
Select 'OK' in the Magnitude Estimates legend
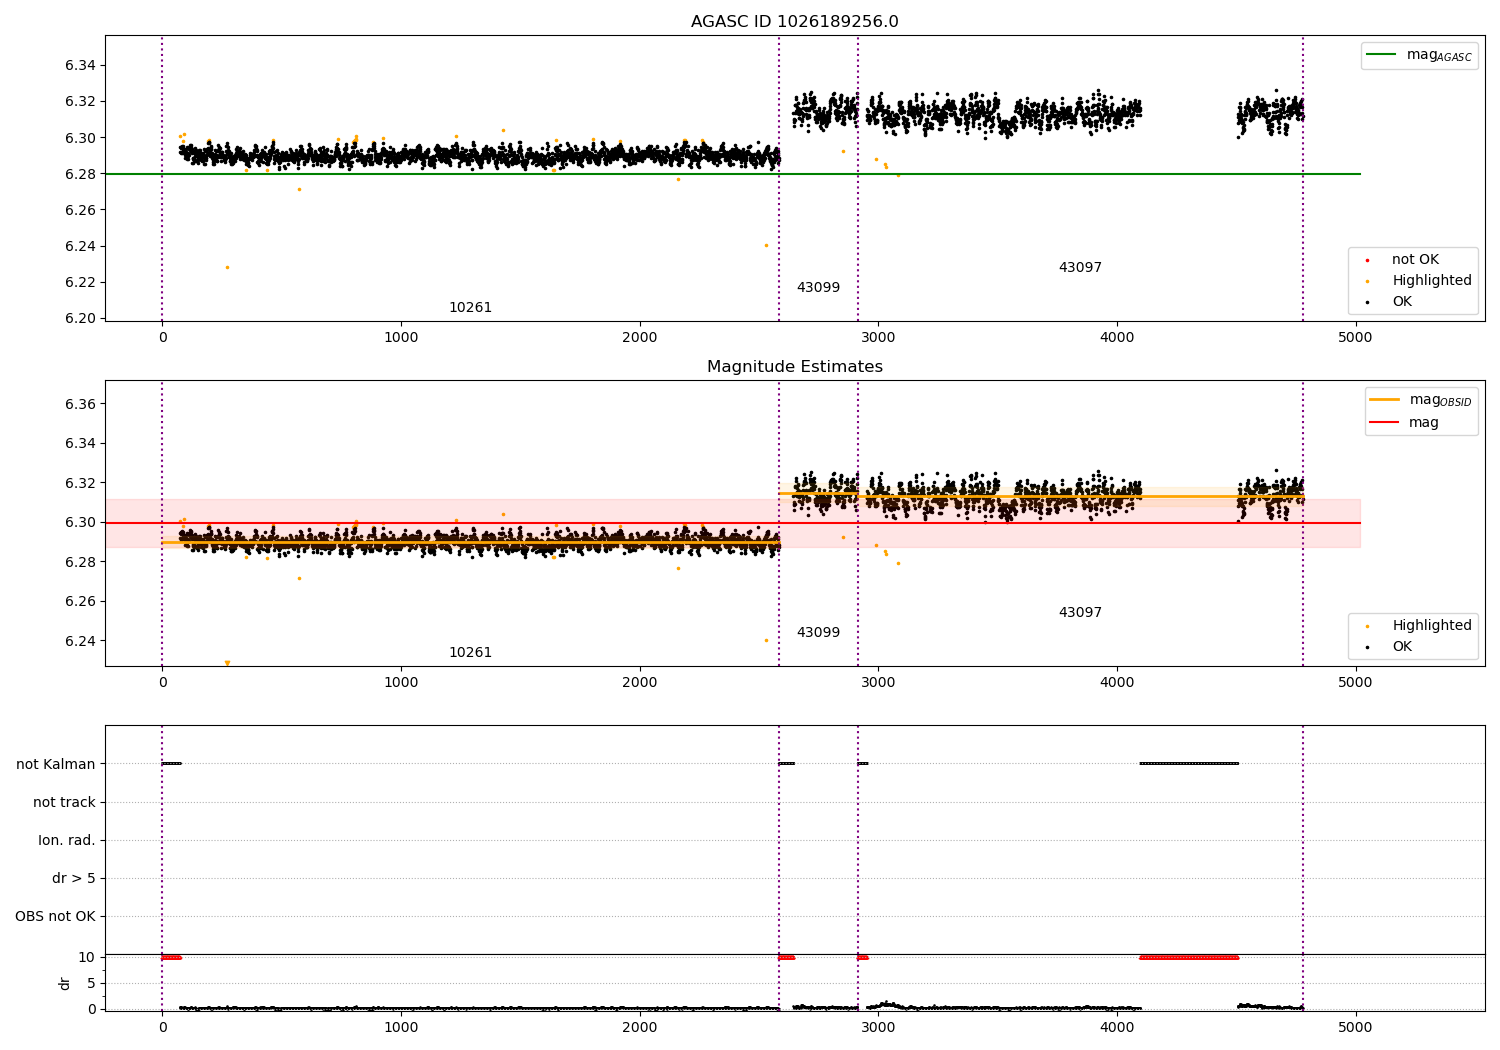(x=1402, y=647)
